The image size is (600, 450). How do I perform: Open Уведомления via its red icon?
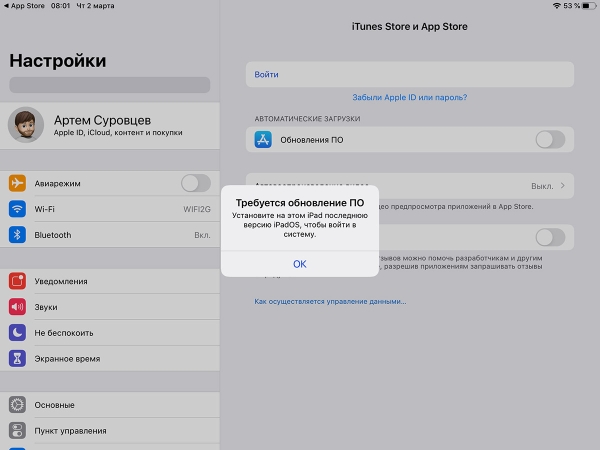pos(17,281)
